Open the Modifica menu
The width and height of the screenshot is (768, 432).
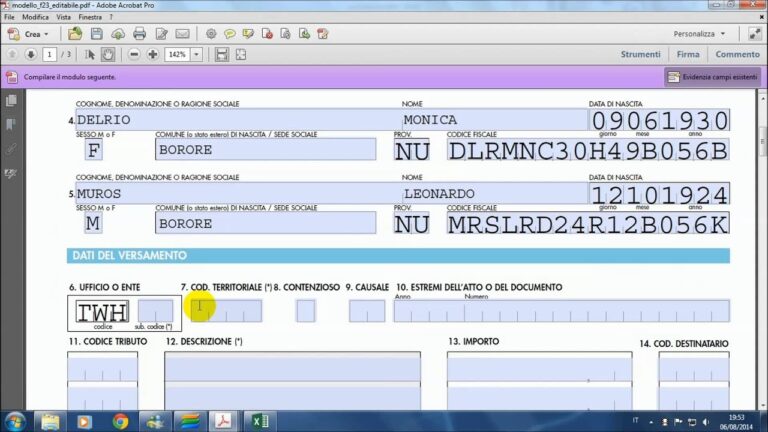(x=35, y=17)
